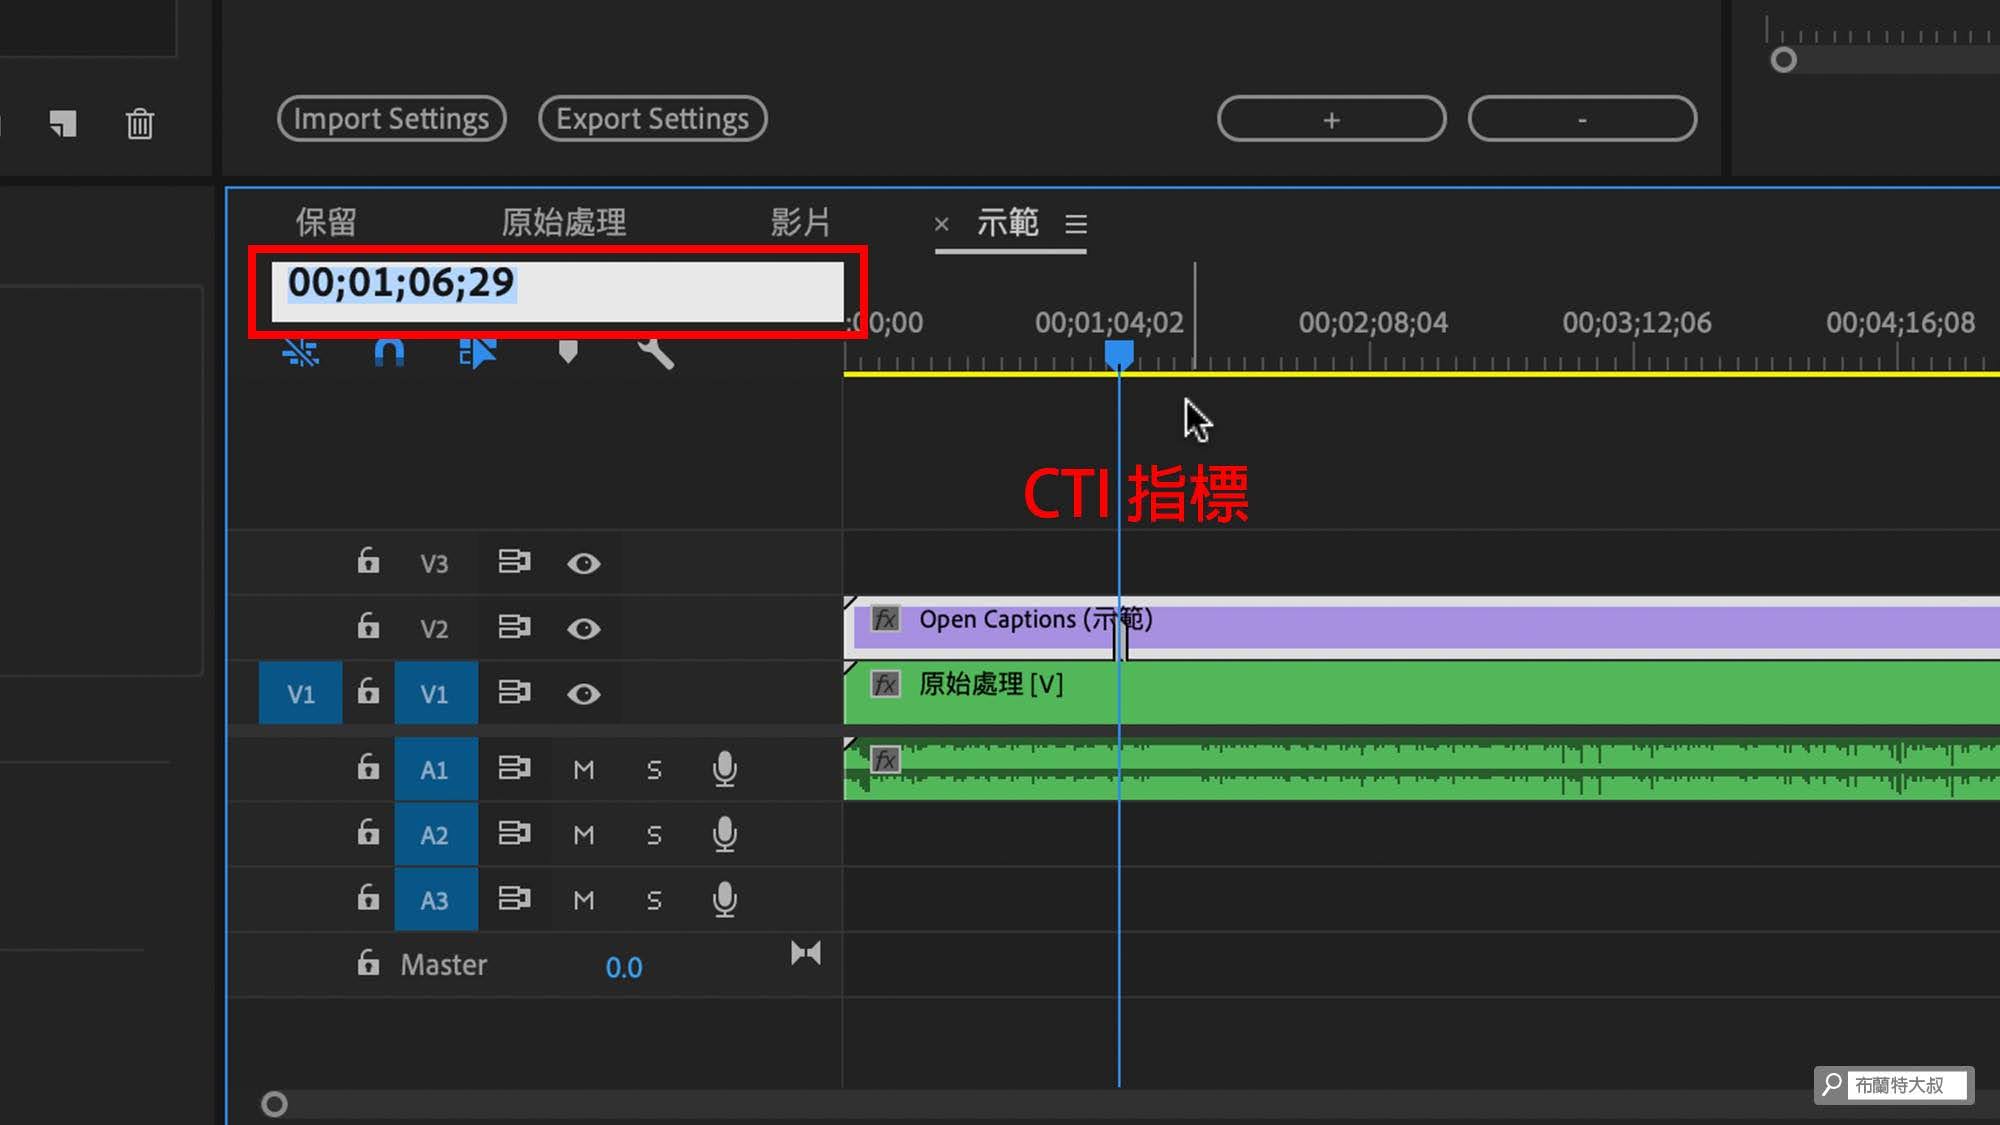Hide V2 track with eye icon

(583, 629)
